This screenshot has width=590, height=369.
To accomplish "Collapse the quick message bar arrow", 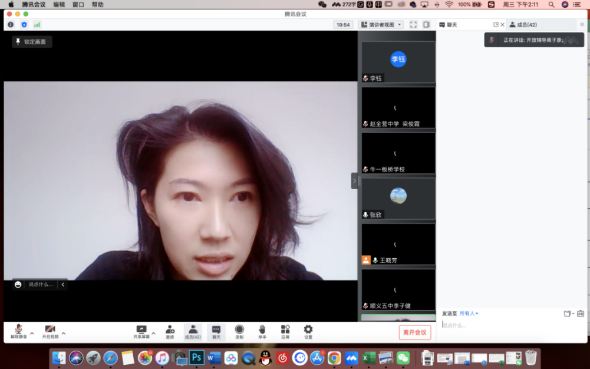I will (63, 285).
